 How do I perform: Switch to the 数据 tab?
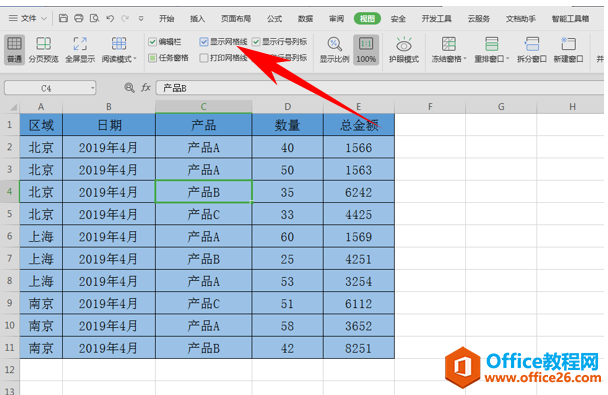pos(305,18)
